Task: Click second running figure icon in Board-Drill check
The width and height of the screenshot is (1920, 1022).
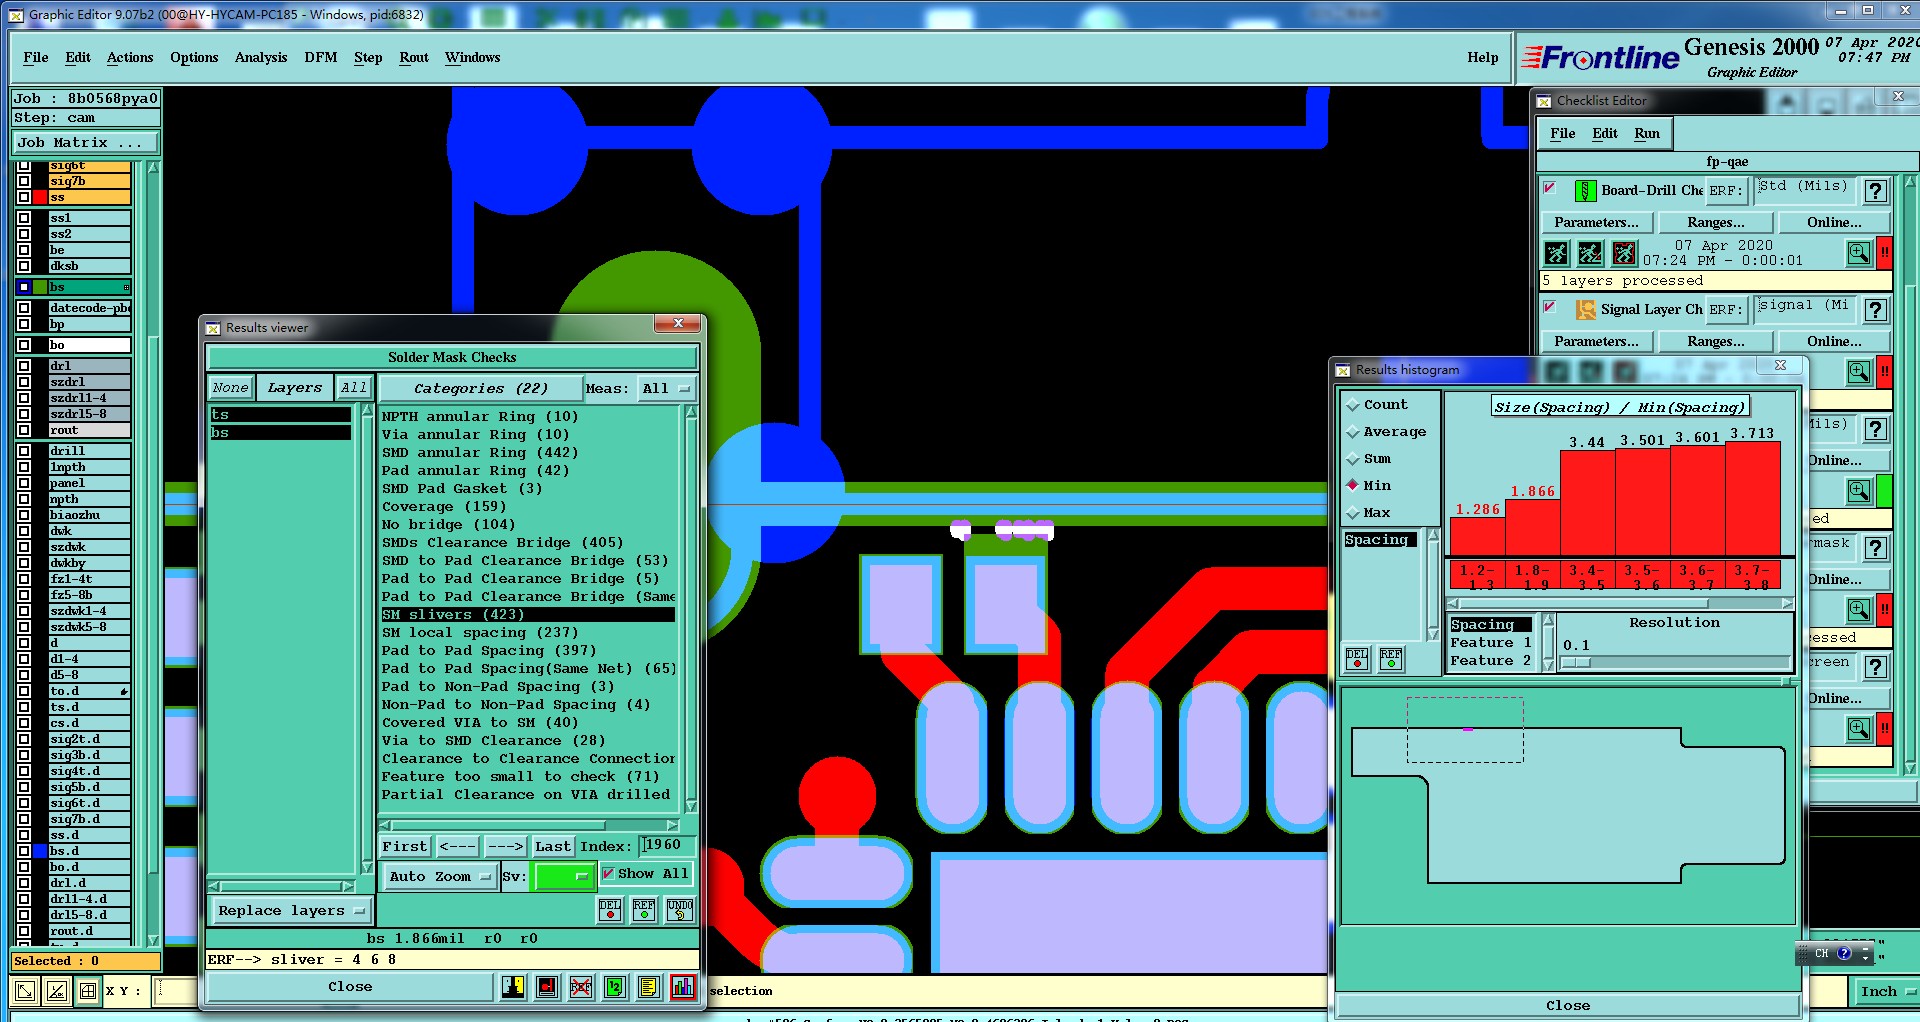Action: (x=1590, y=253)
